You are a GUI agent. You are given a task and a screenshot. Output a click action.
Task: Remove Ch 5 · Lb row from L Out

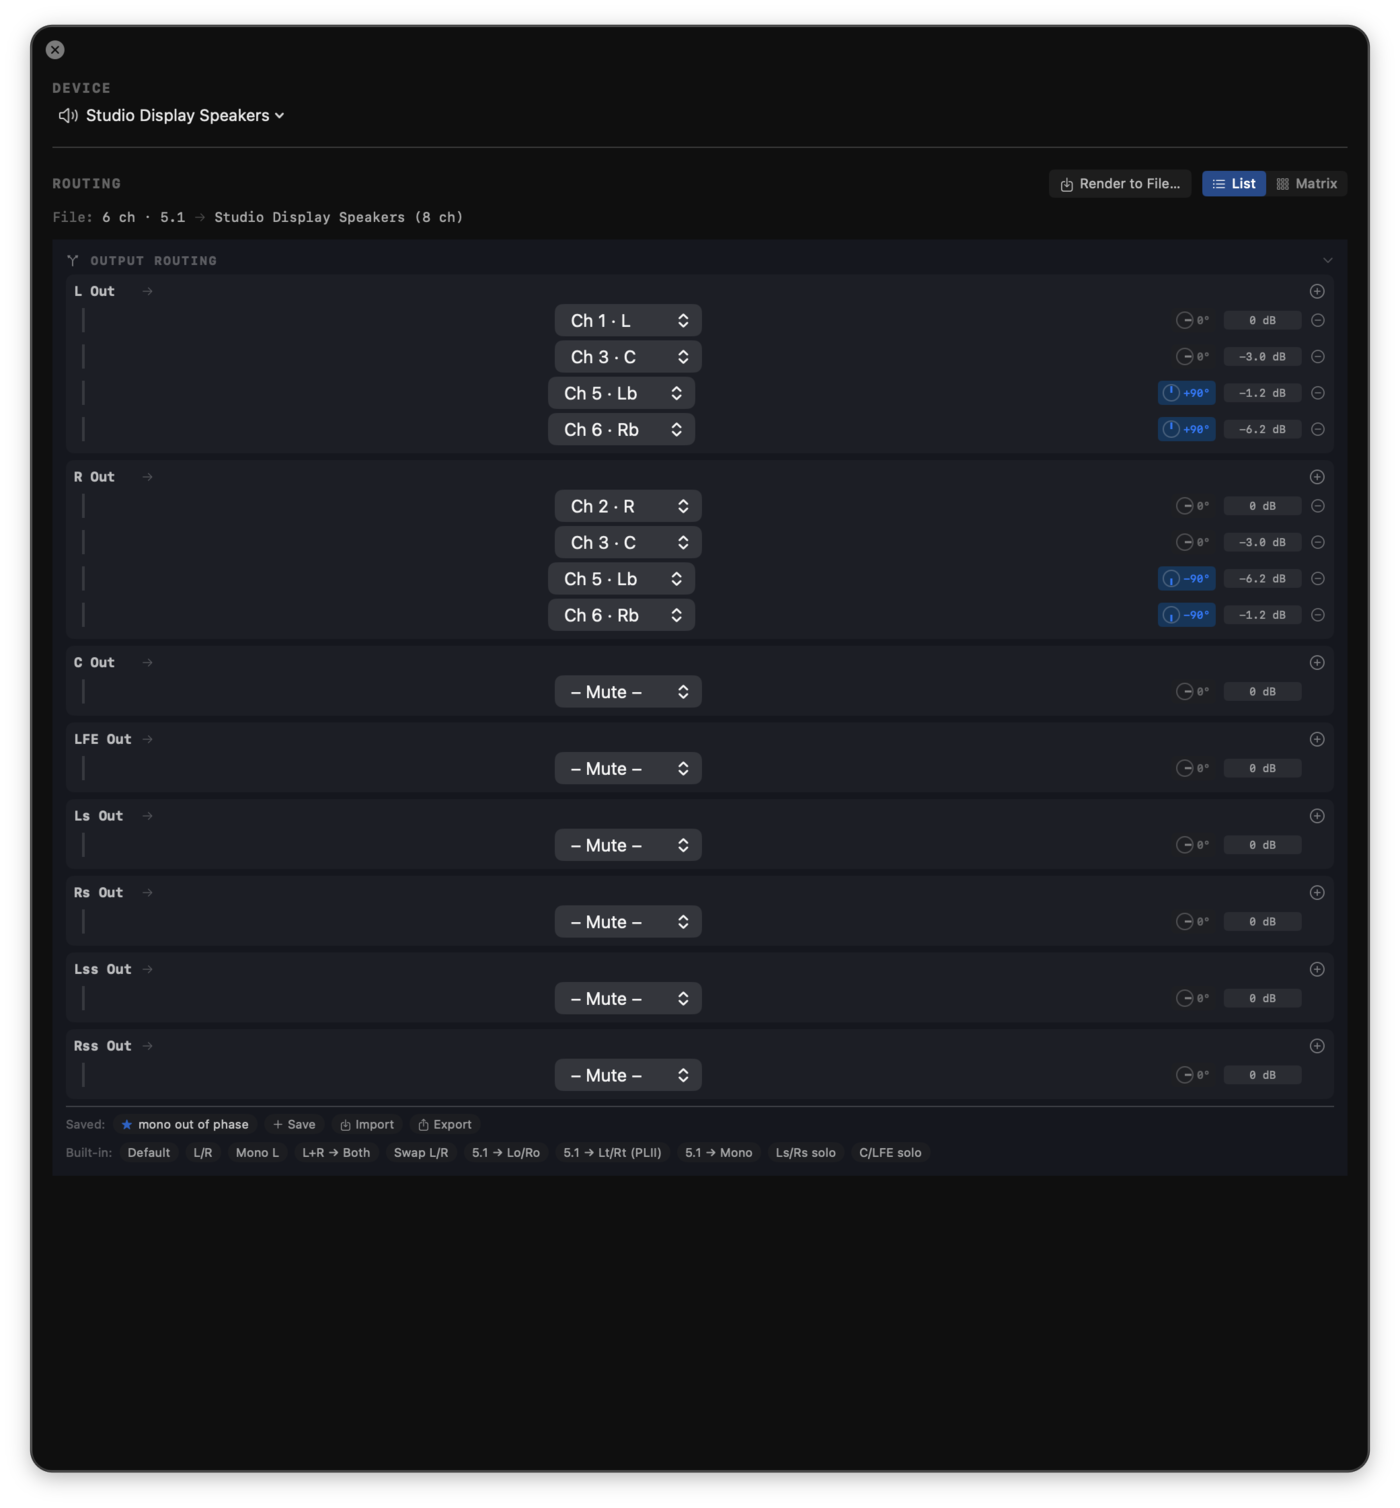[x=1318, y=393]
